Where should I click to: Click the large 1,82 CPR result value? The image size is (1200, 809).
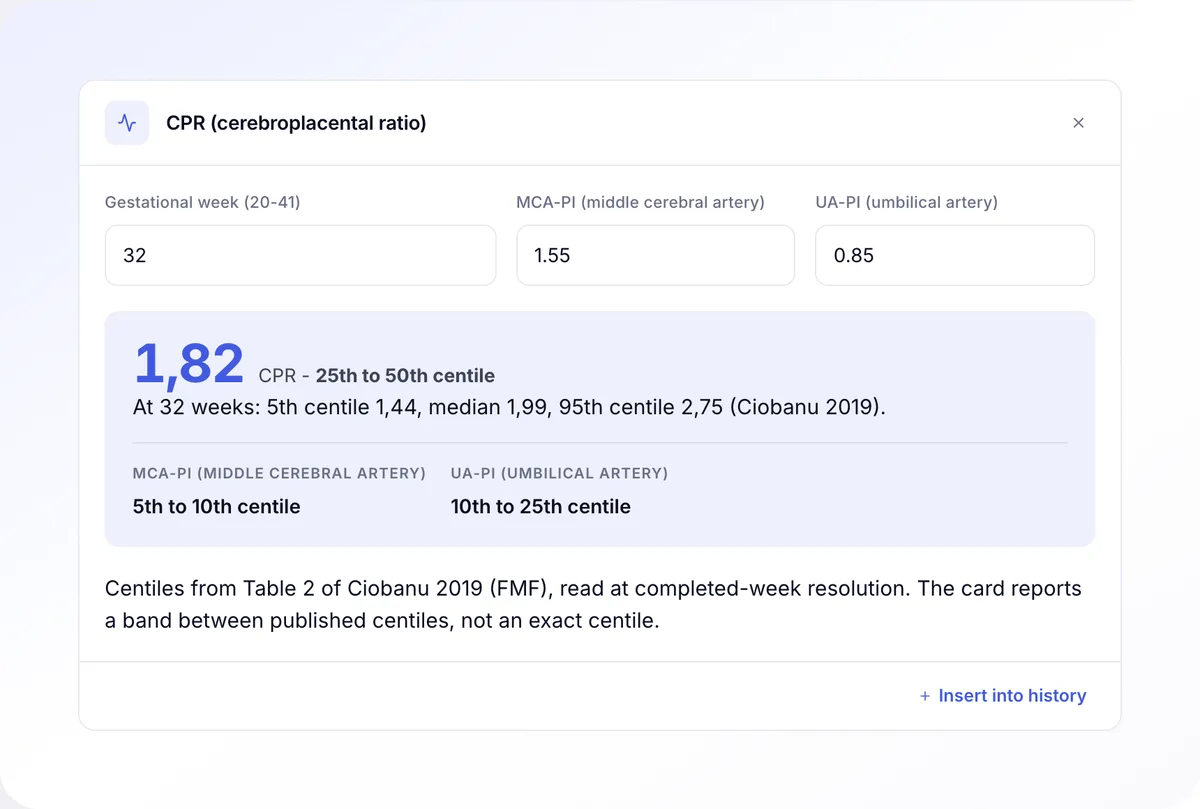tap(189, 364)
